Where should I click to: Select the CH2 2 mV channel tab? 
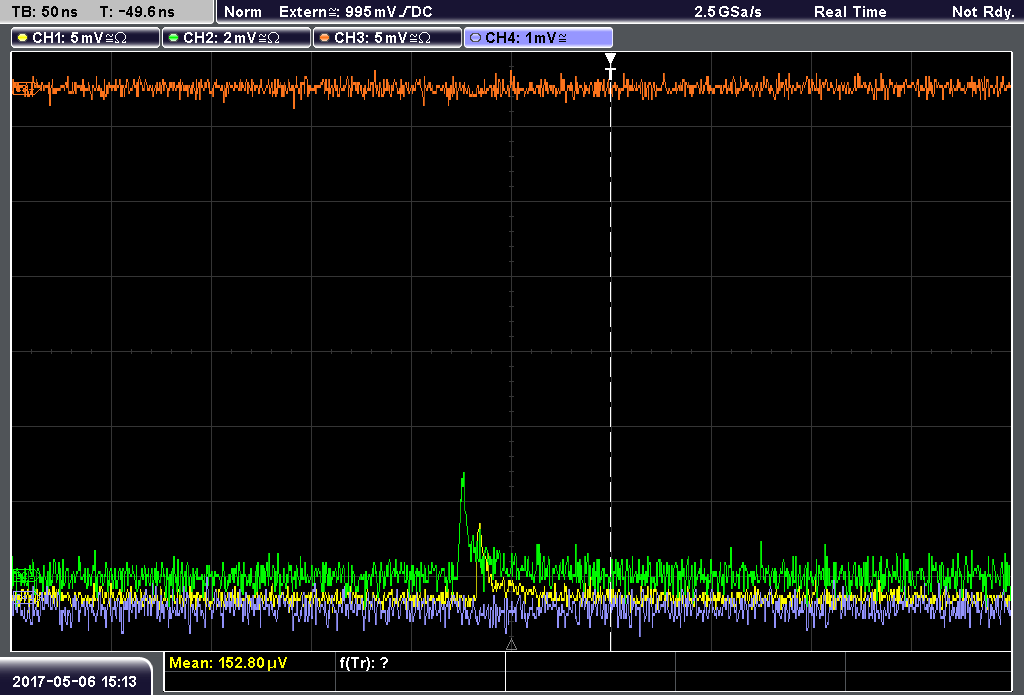click(x=236, y=38)
